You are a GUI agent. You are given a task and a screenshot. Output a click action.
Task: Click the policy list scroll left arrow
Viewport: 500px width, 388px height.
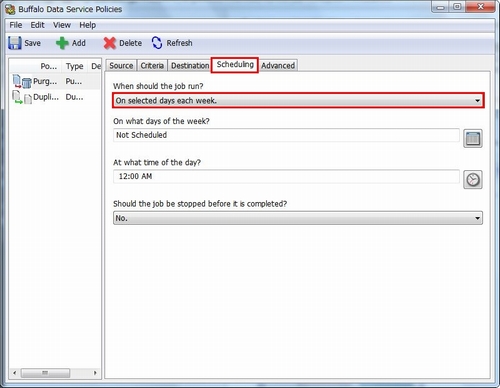pos(14,373)
